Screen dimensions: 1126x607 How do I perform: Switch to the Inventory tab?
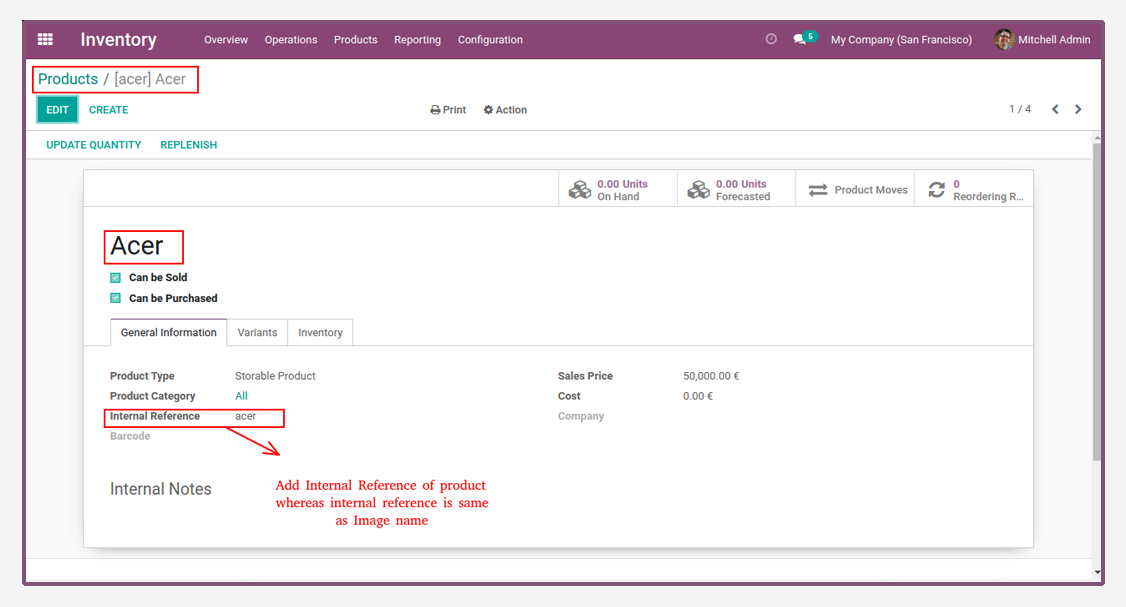click(320, 333)
